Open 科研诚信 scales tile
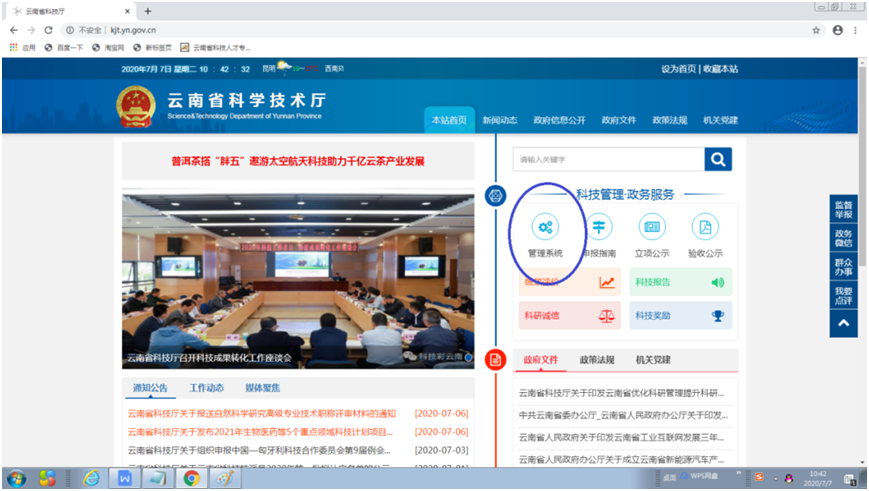869x491 pixels. point(570,315)
